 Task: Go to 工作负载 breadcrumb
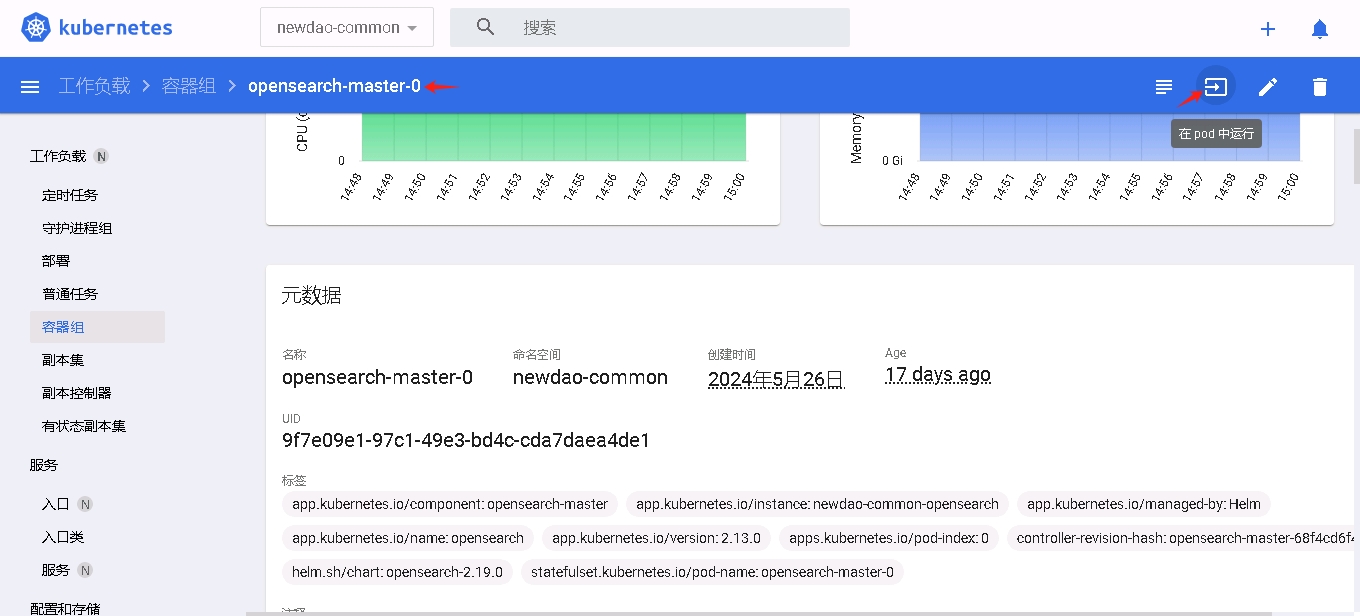click(94, 86)
